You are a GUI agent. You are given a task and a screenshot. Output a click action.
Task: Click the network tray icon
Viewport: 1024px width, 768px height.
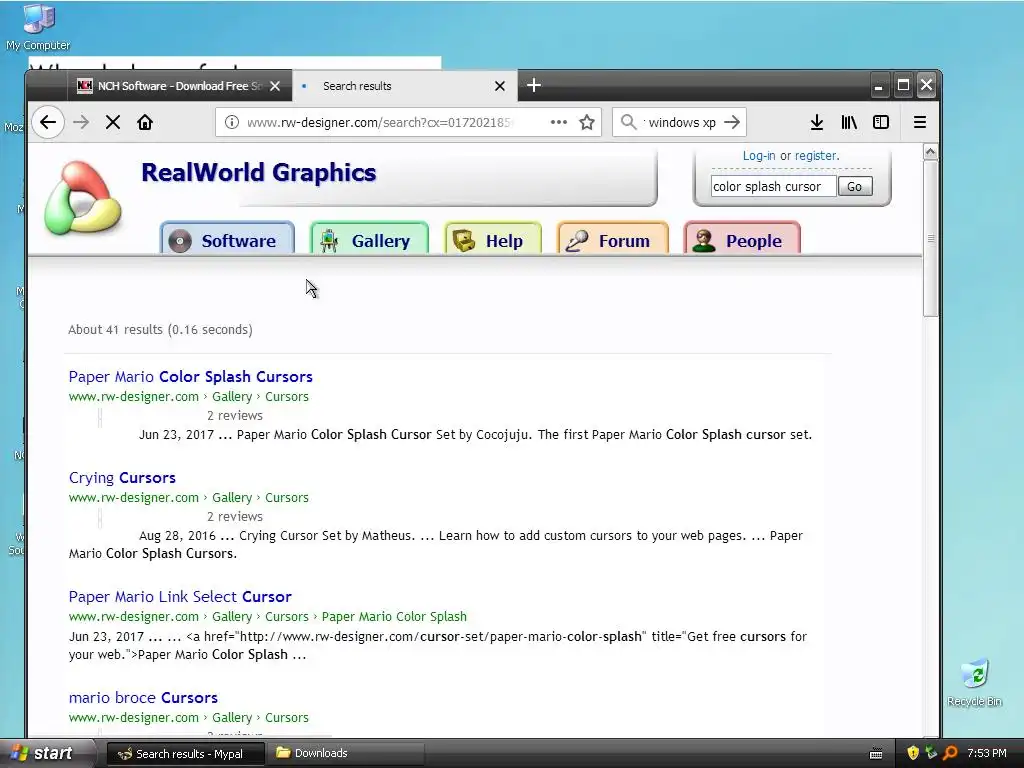pos(931,753)
